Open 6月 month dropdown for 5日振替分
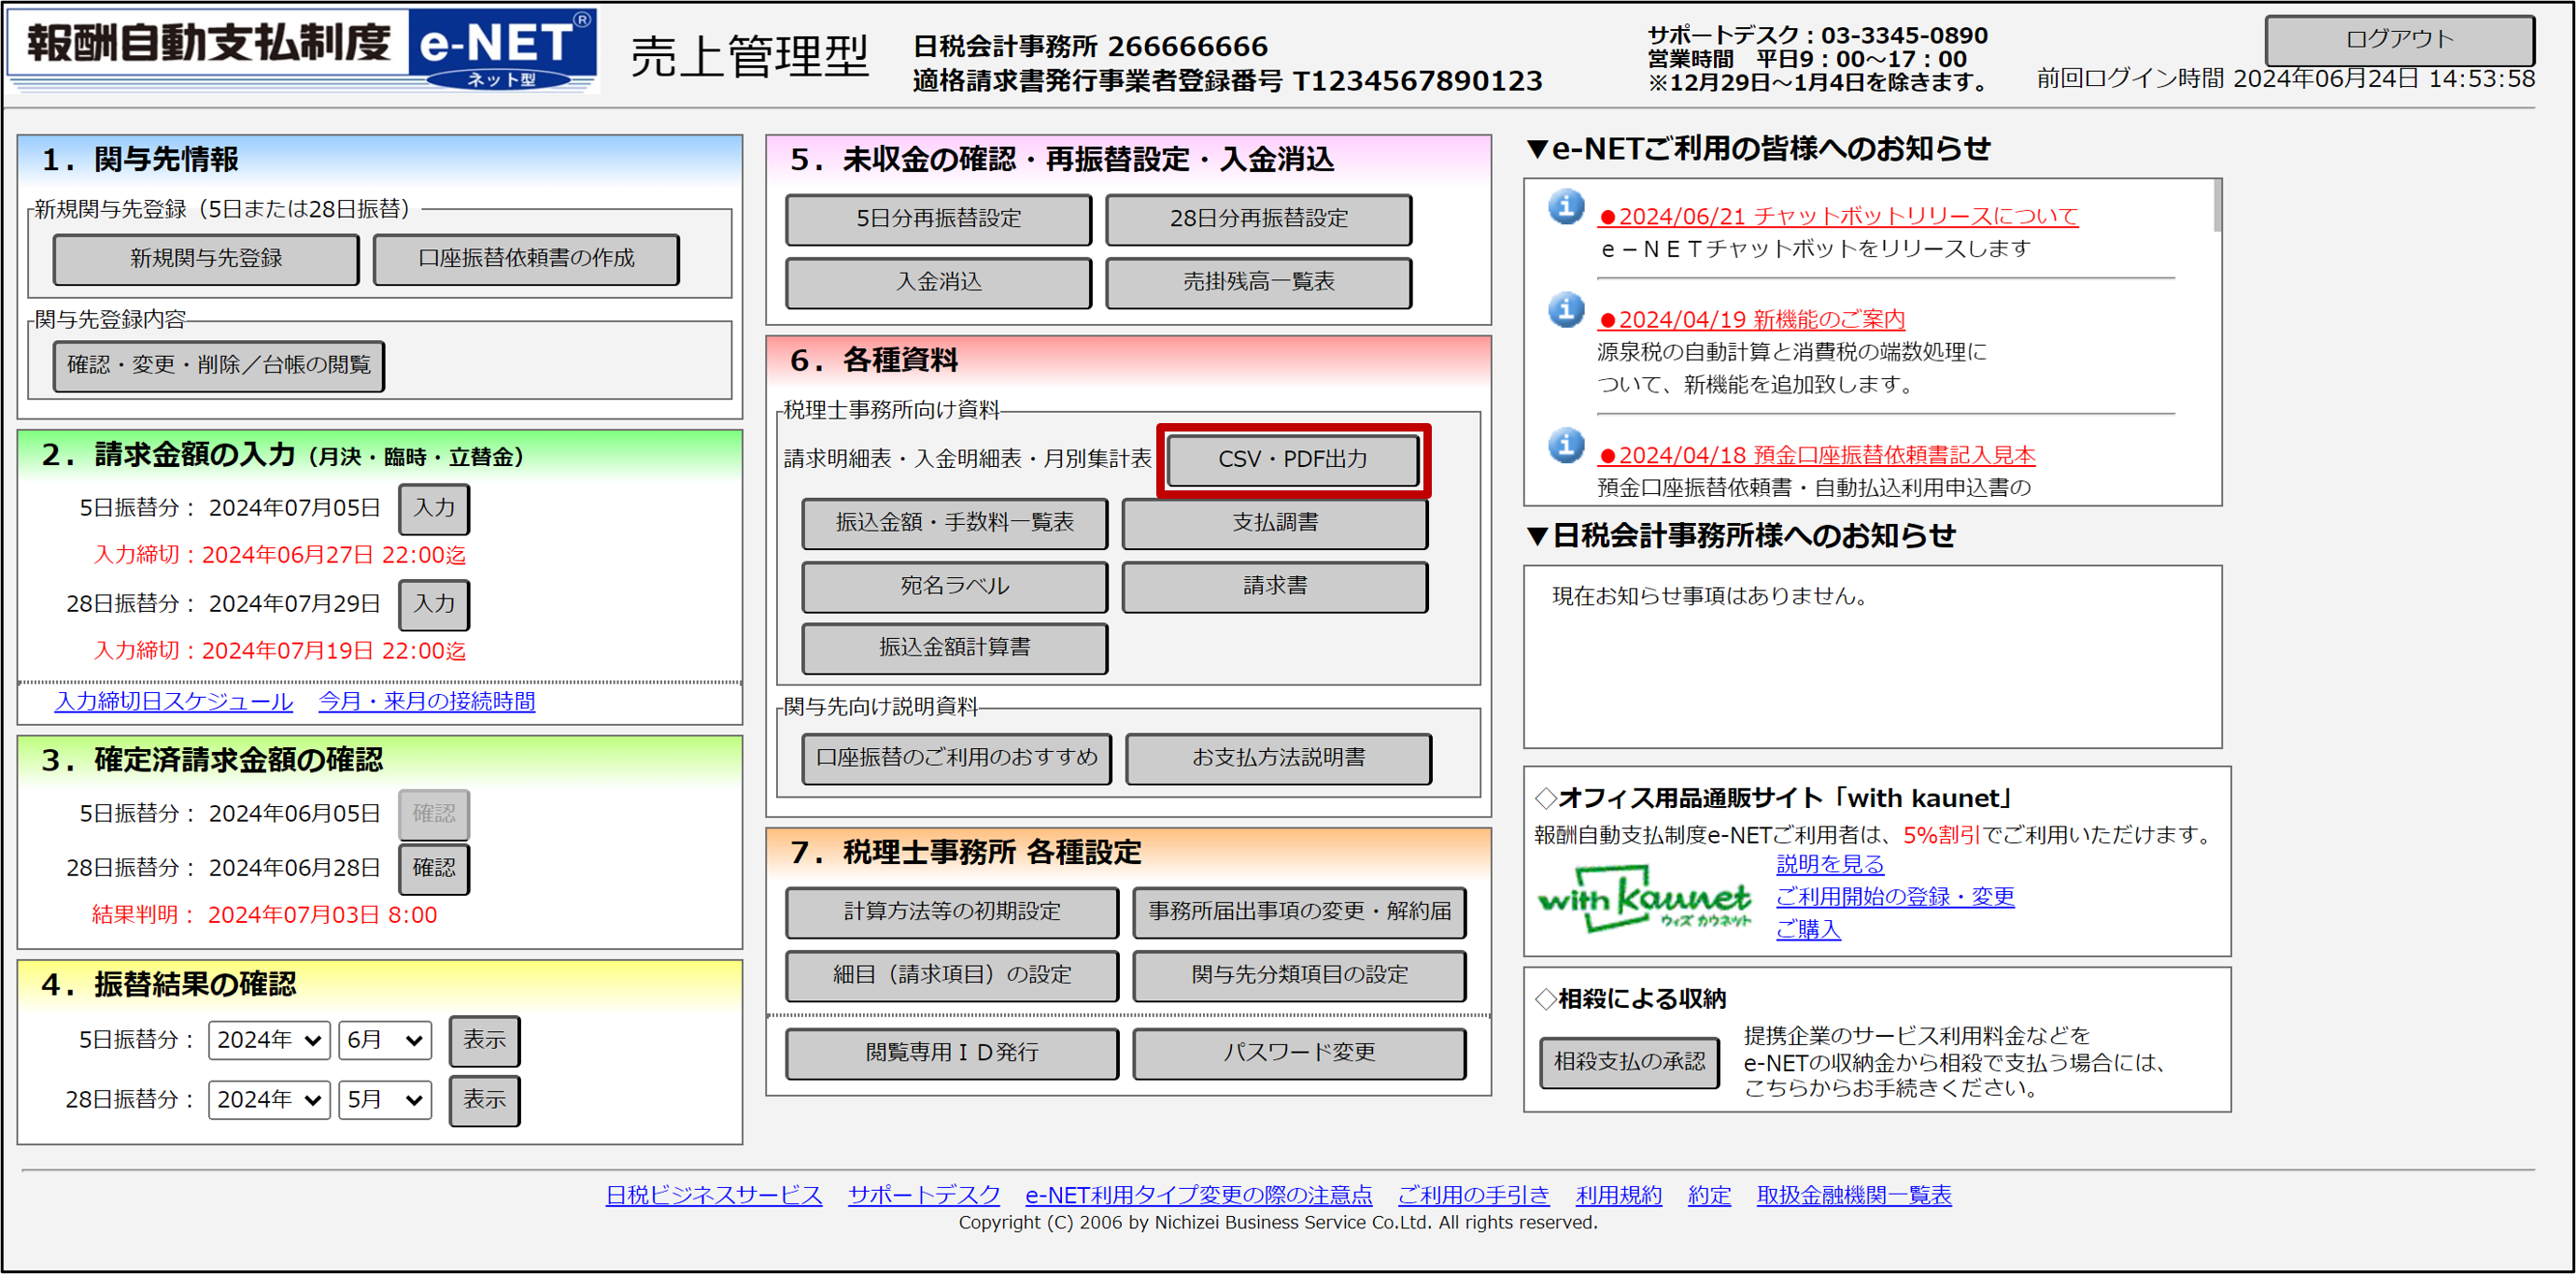The height and width of the screenshot is (1274, 2576). click(384, 1040)
